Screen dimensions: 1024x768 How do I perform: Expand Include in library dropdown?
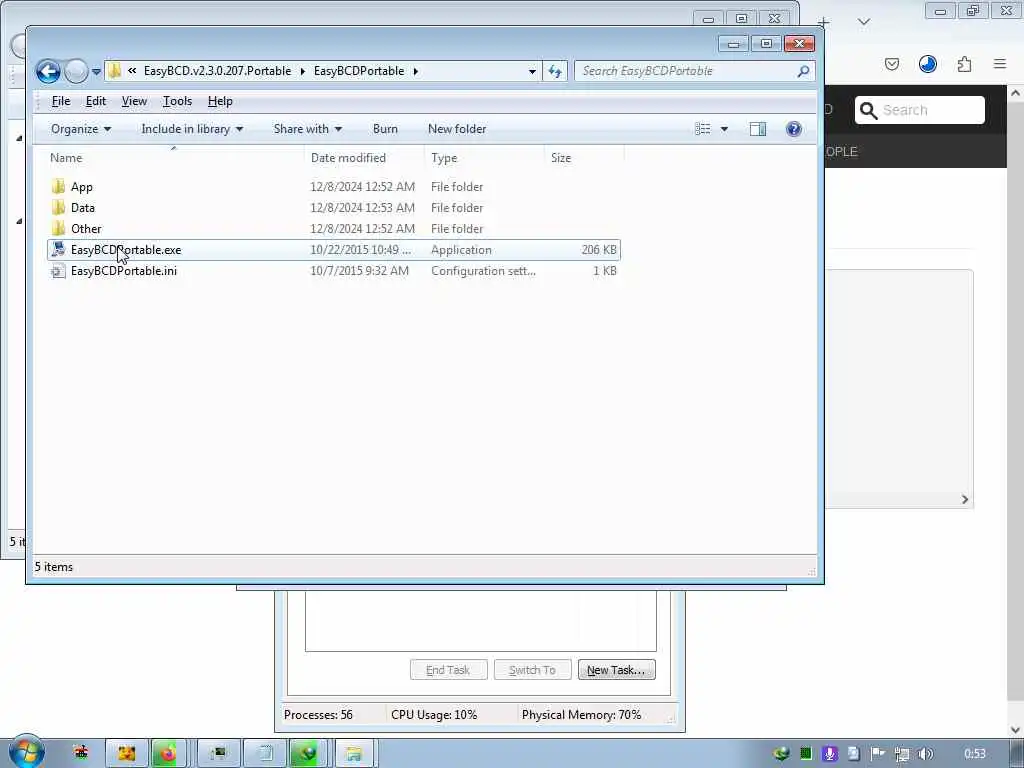(192, 129)
